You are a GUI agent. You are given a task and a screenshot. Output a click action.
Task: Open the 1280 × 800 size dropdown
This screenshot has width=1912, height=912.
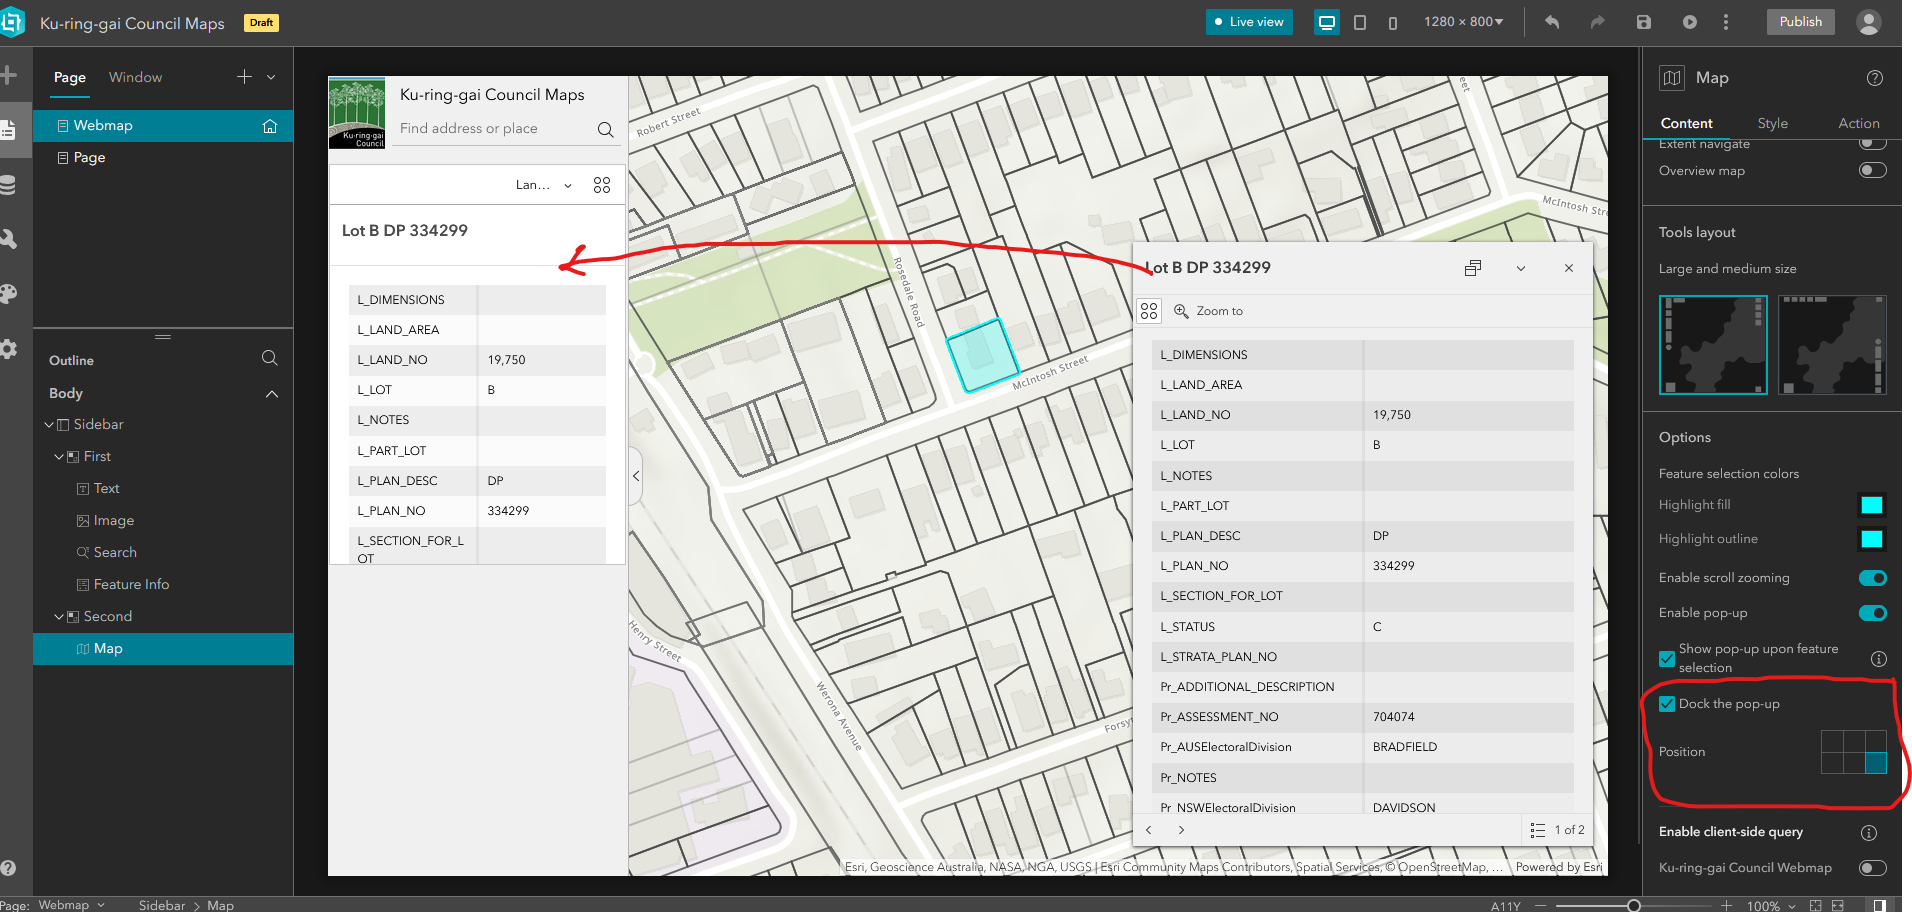tap(1463, 21)
